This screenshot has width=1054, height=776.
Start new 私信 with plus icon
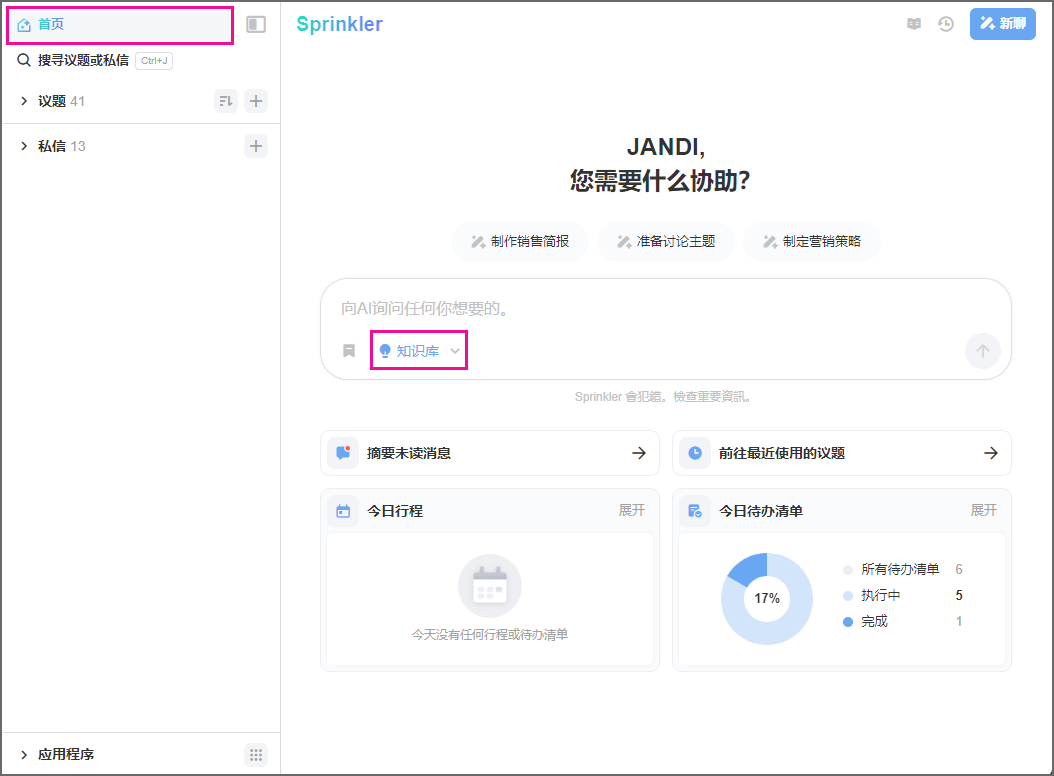click(256, 146)
